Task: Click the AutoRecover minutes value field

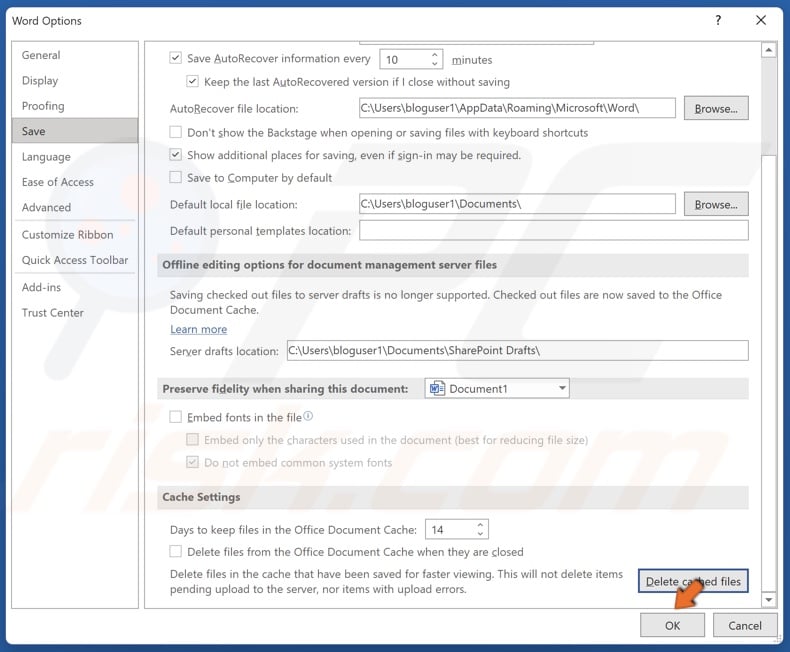Action: [x=405, y=59]
